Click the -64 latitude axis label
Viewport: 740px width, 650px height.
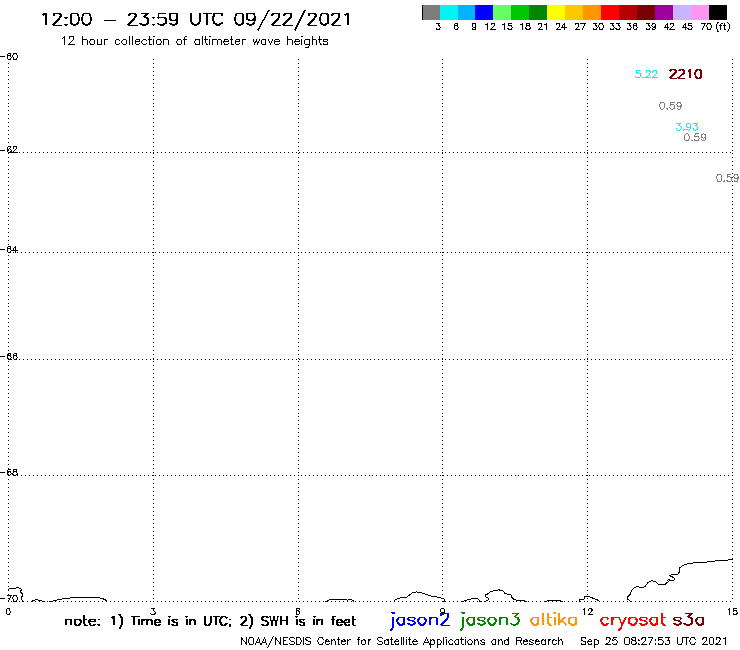tap(10, 249)
